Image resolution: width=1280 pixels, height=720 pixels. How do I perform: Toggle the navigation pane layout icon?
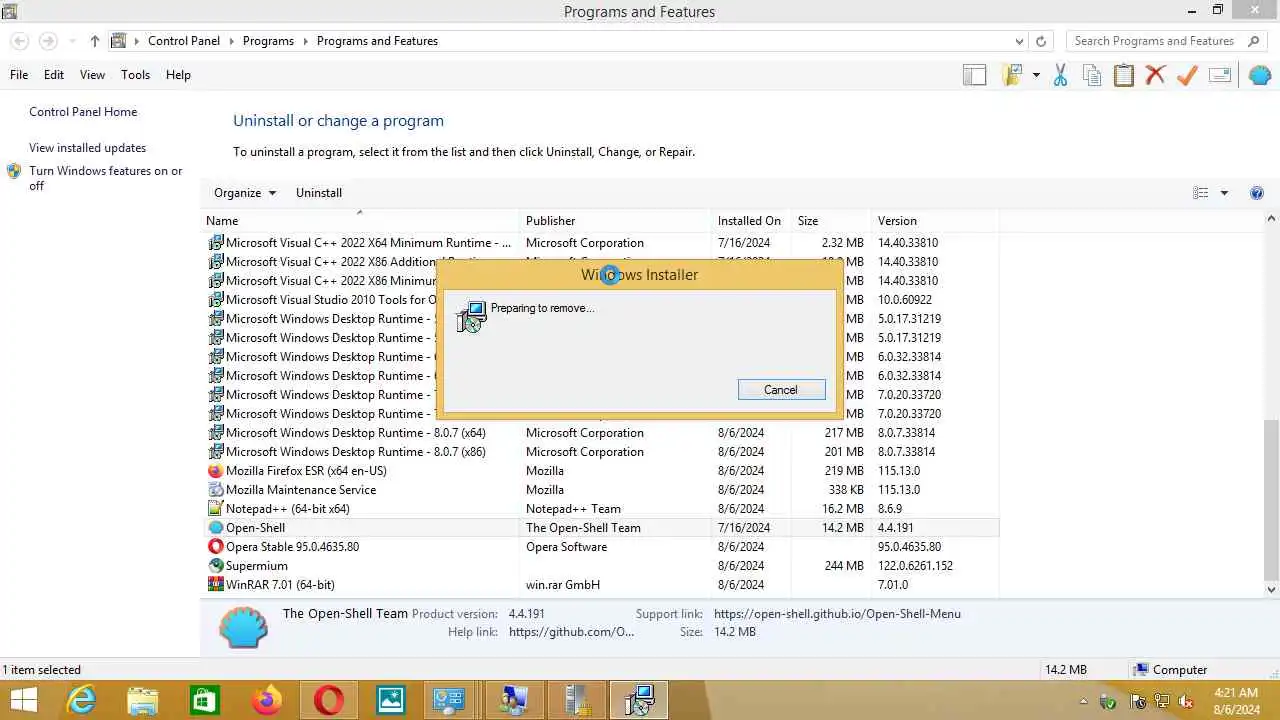pos(974,75)
